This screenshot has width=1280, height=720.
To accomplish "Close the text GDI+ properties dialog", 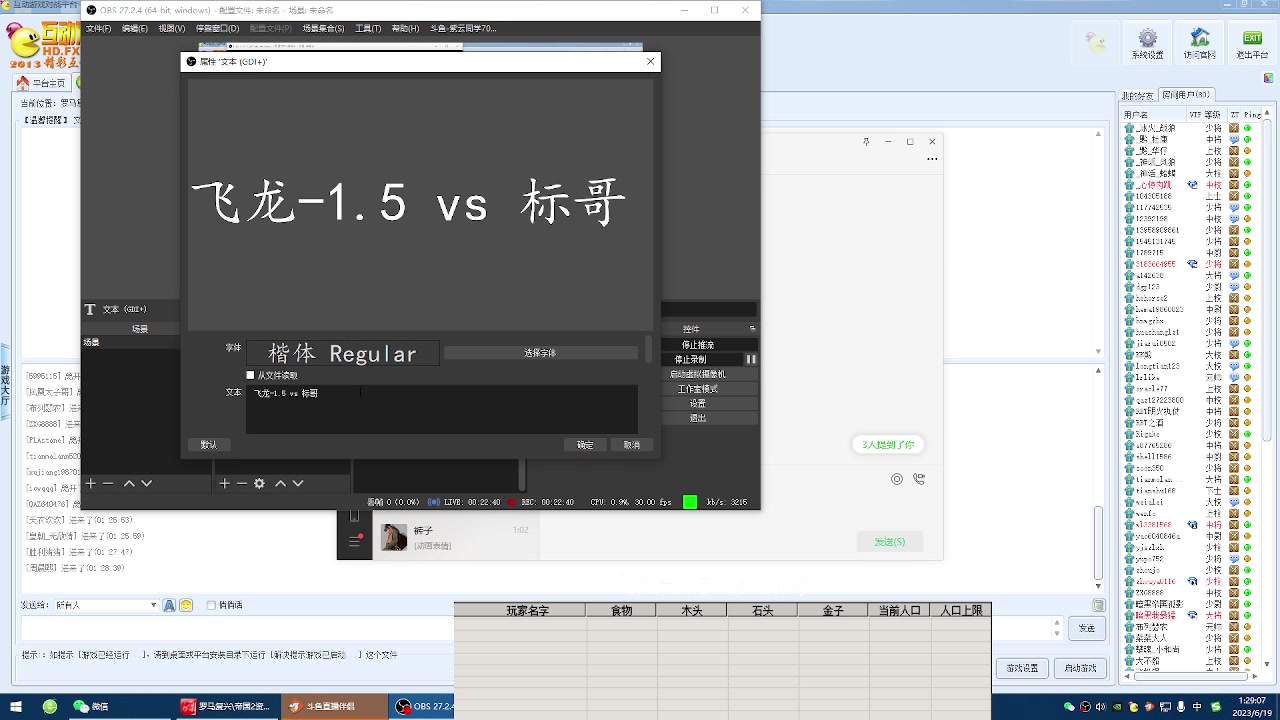I will (651, 61).
